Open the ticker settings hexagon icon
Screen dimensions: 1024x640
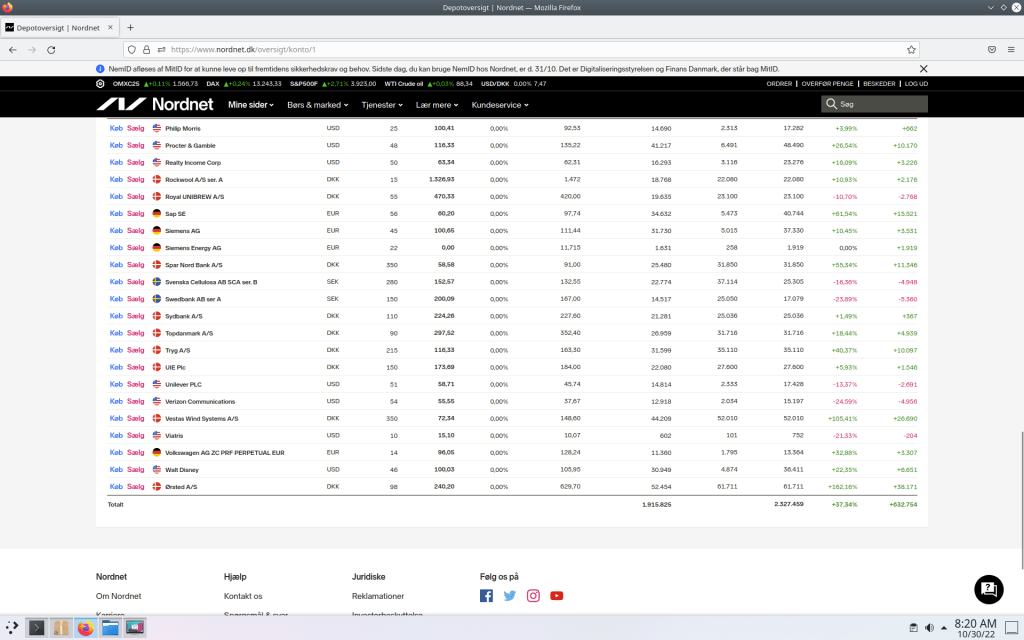(x=100, y=84)
